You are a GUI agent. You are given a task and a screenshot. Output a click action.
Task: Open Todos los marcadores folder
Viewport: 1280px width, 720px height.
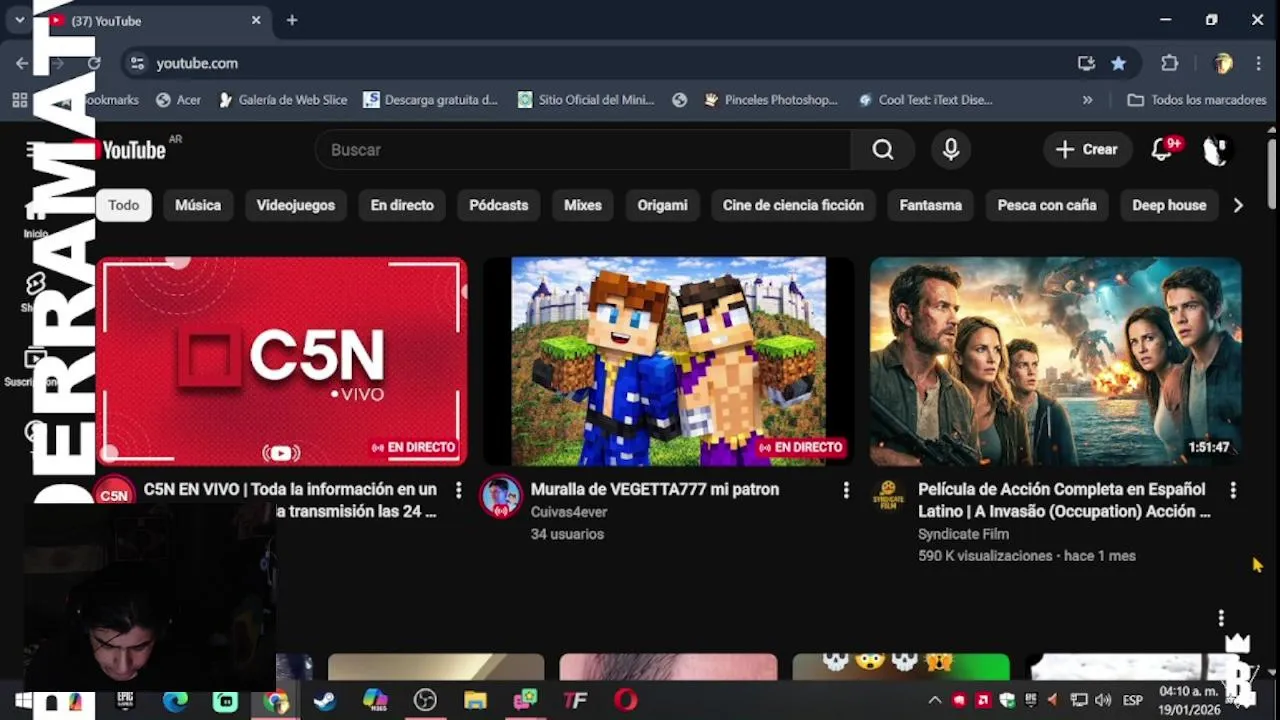[x=1197, y=100]
